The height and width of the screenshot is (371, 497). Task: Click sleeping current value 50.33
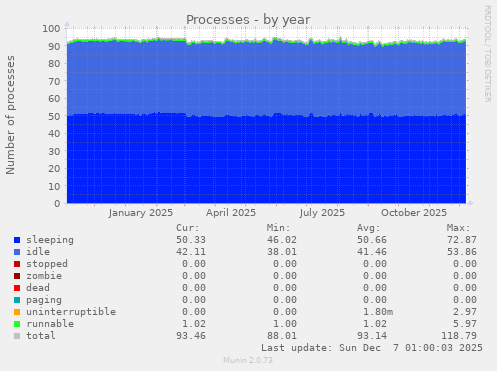click(x=191, y=240)
